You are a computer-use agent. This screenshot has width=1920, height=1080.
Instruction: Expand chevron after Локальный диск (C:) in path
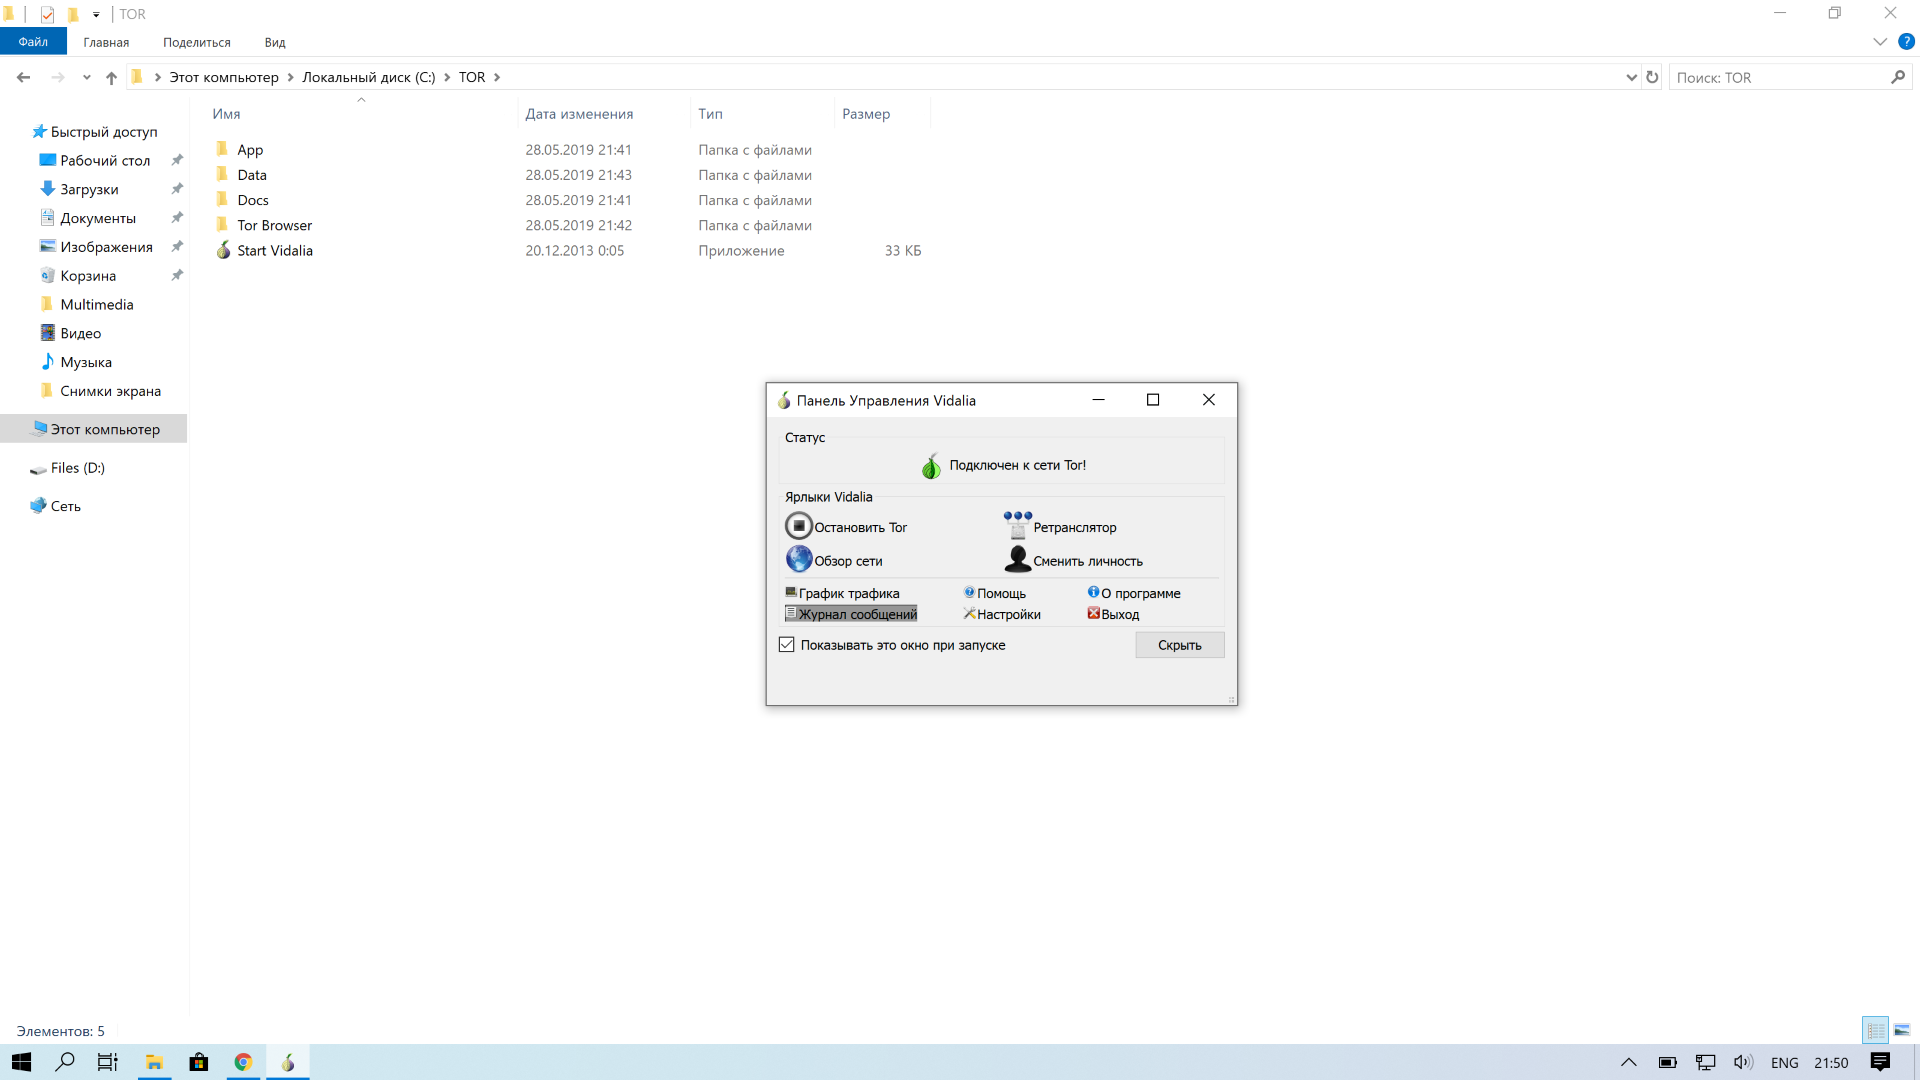tap(447, 77)
